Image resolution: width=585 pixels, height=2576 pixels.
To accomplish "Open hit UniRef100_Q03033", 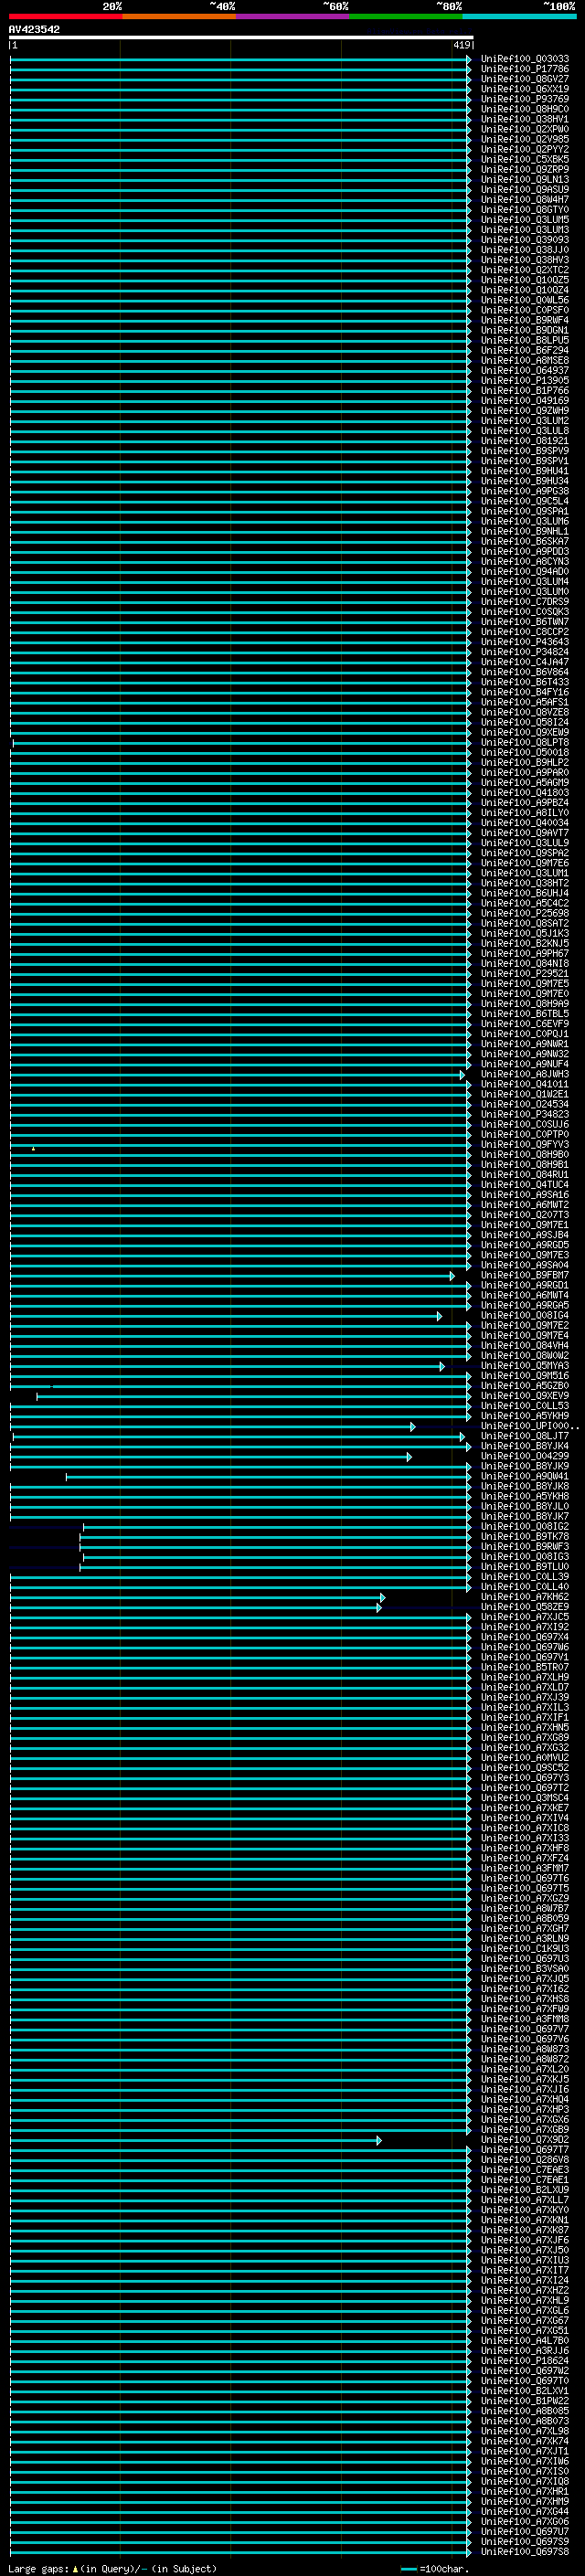I will [x=525, y=59].
